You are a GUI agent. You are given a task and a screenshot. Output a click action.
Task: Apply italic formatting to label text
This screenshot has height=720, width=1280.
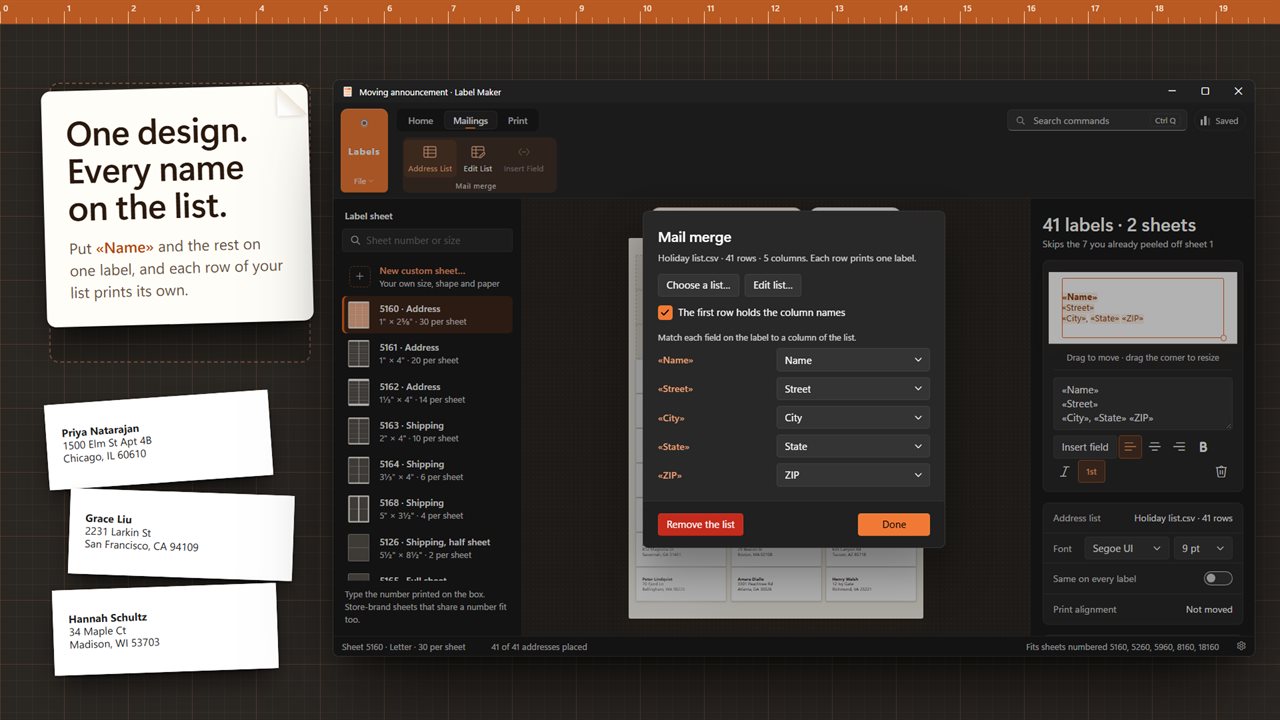1064,471
